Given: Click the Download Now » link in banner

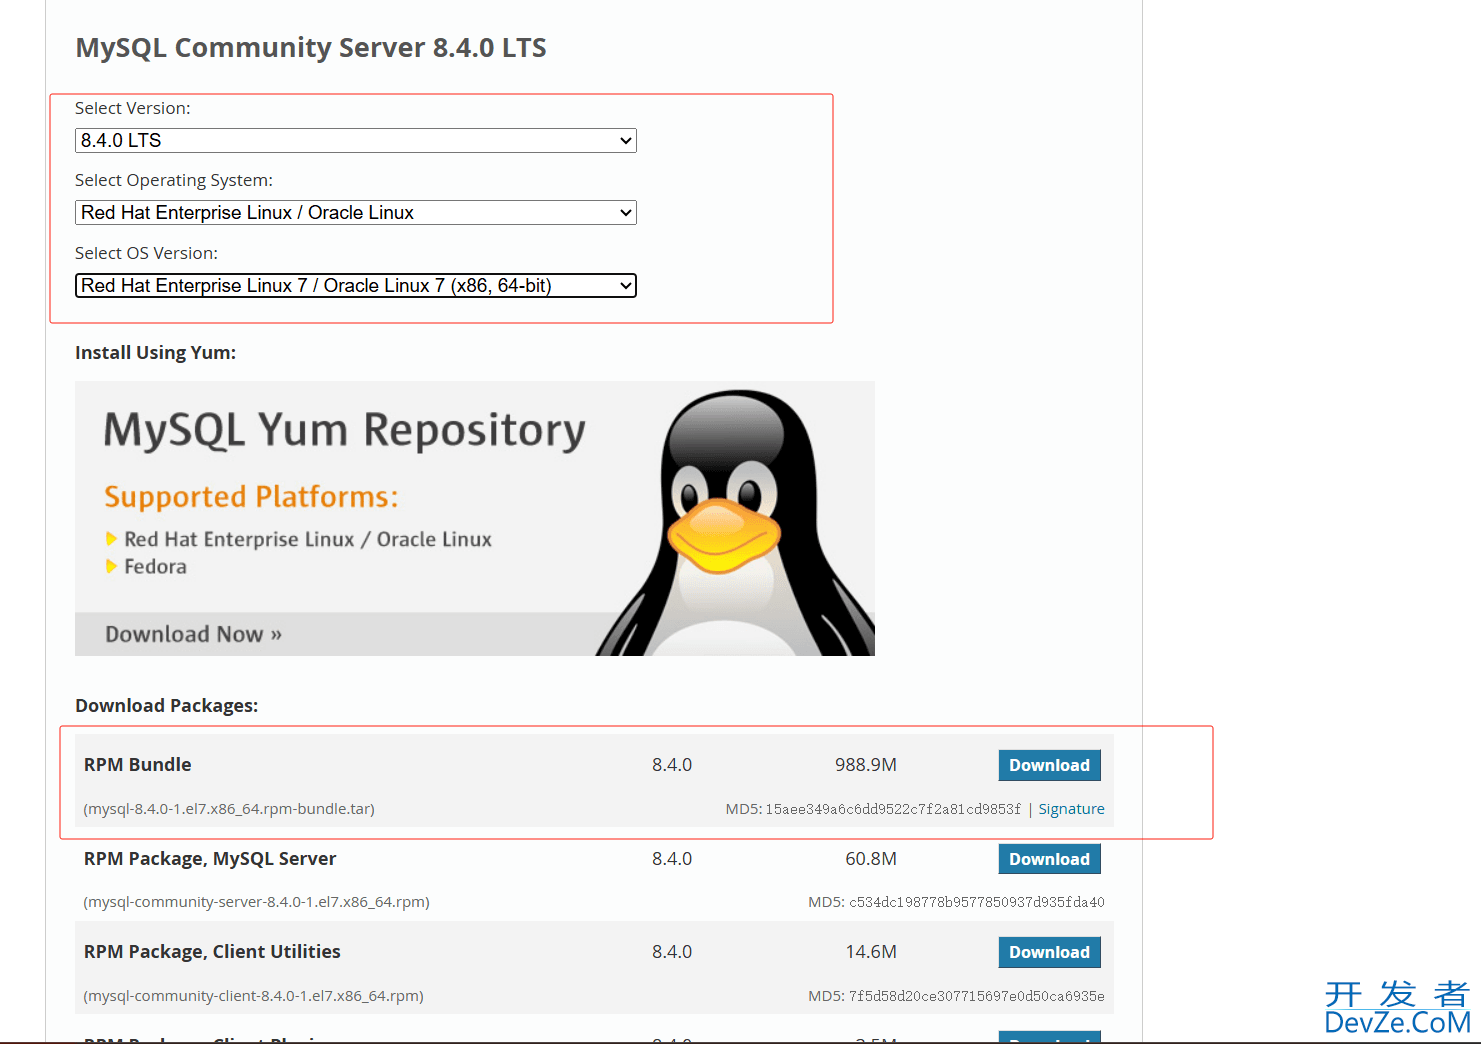Looking at the screenshot, I should coord(194,634).
